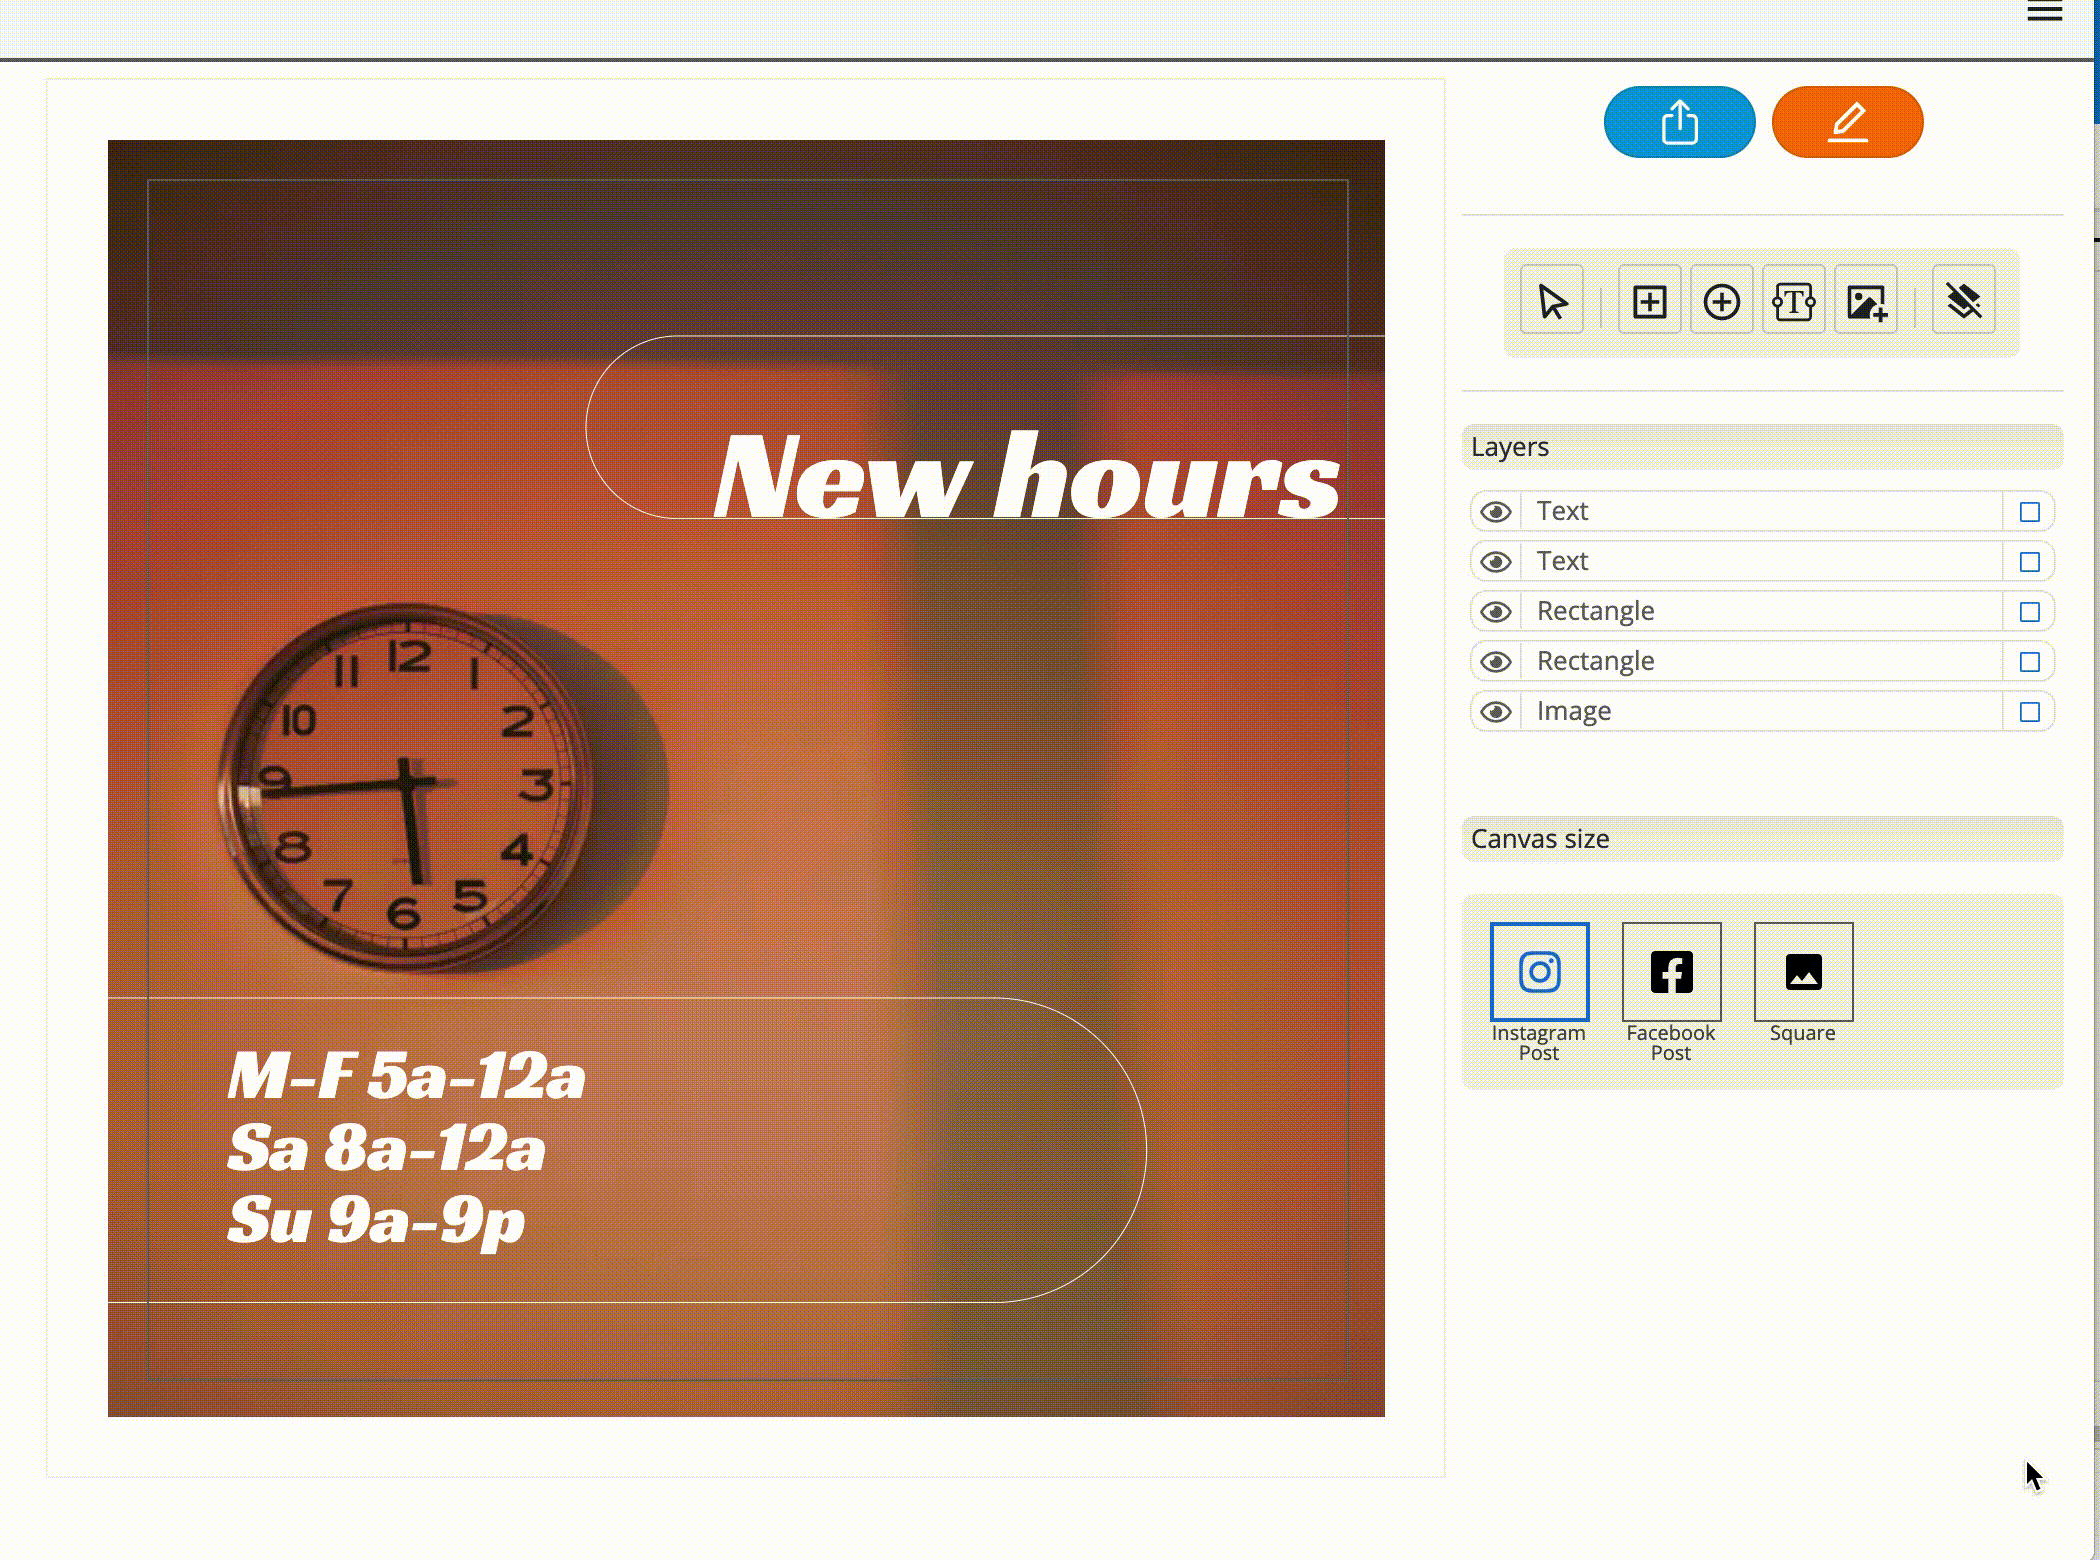Viewport: 2100px width, 1560px height.
Task: Click the add image tool
Action: 1866,301
